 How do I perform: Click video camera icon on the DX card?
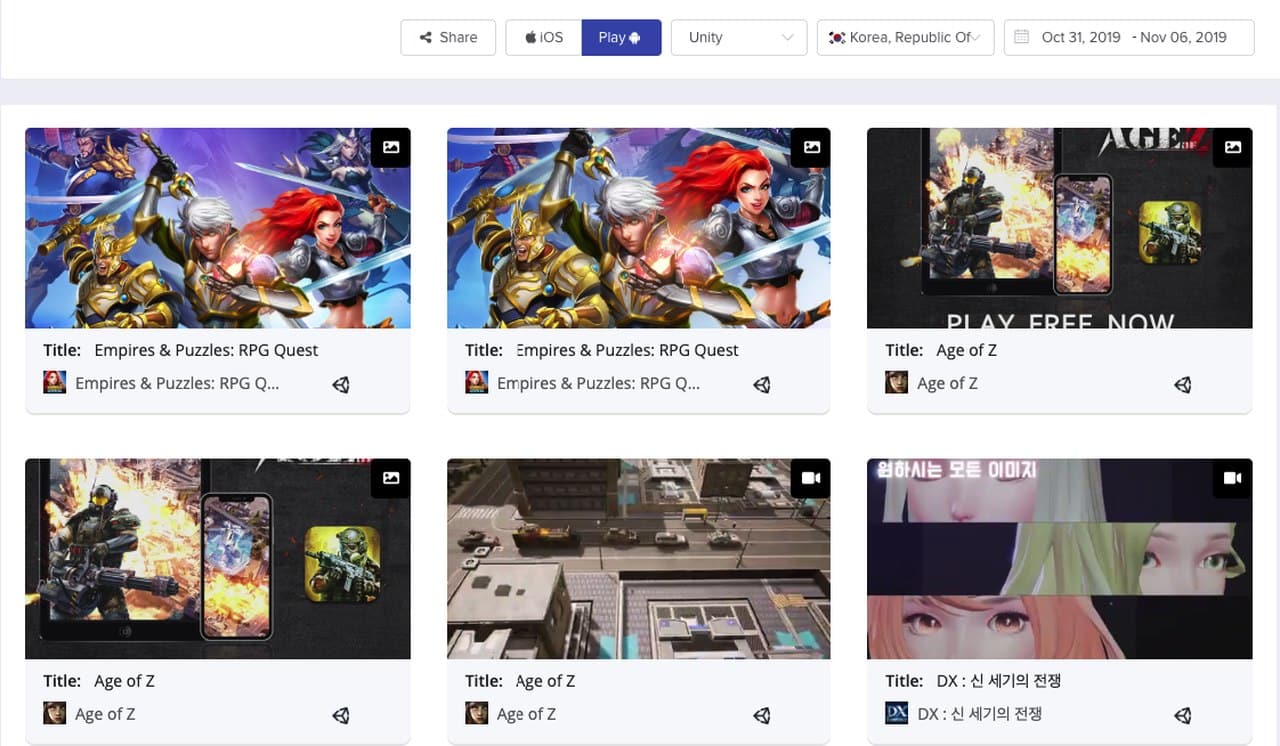(1233, 478)
